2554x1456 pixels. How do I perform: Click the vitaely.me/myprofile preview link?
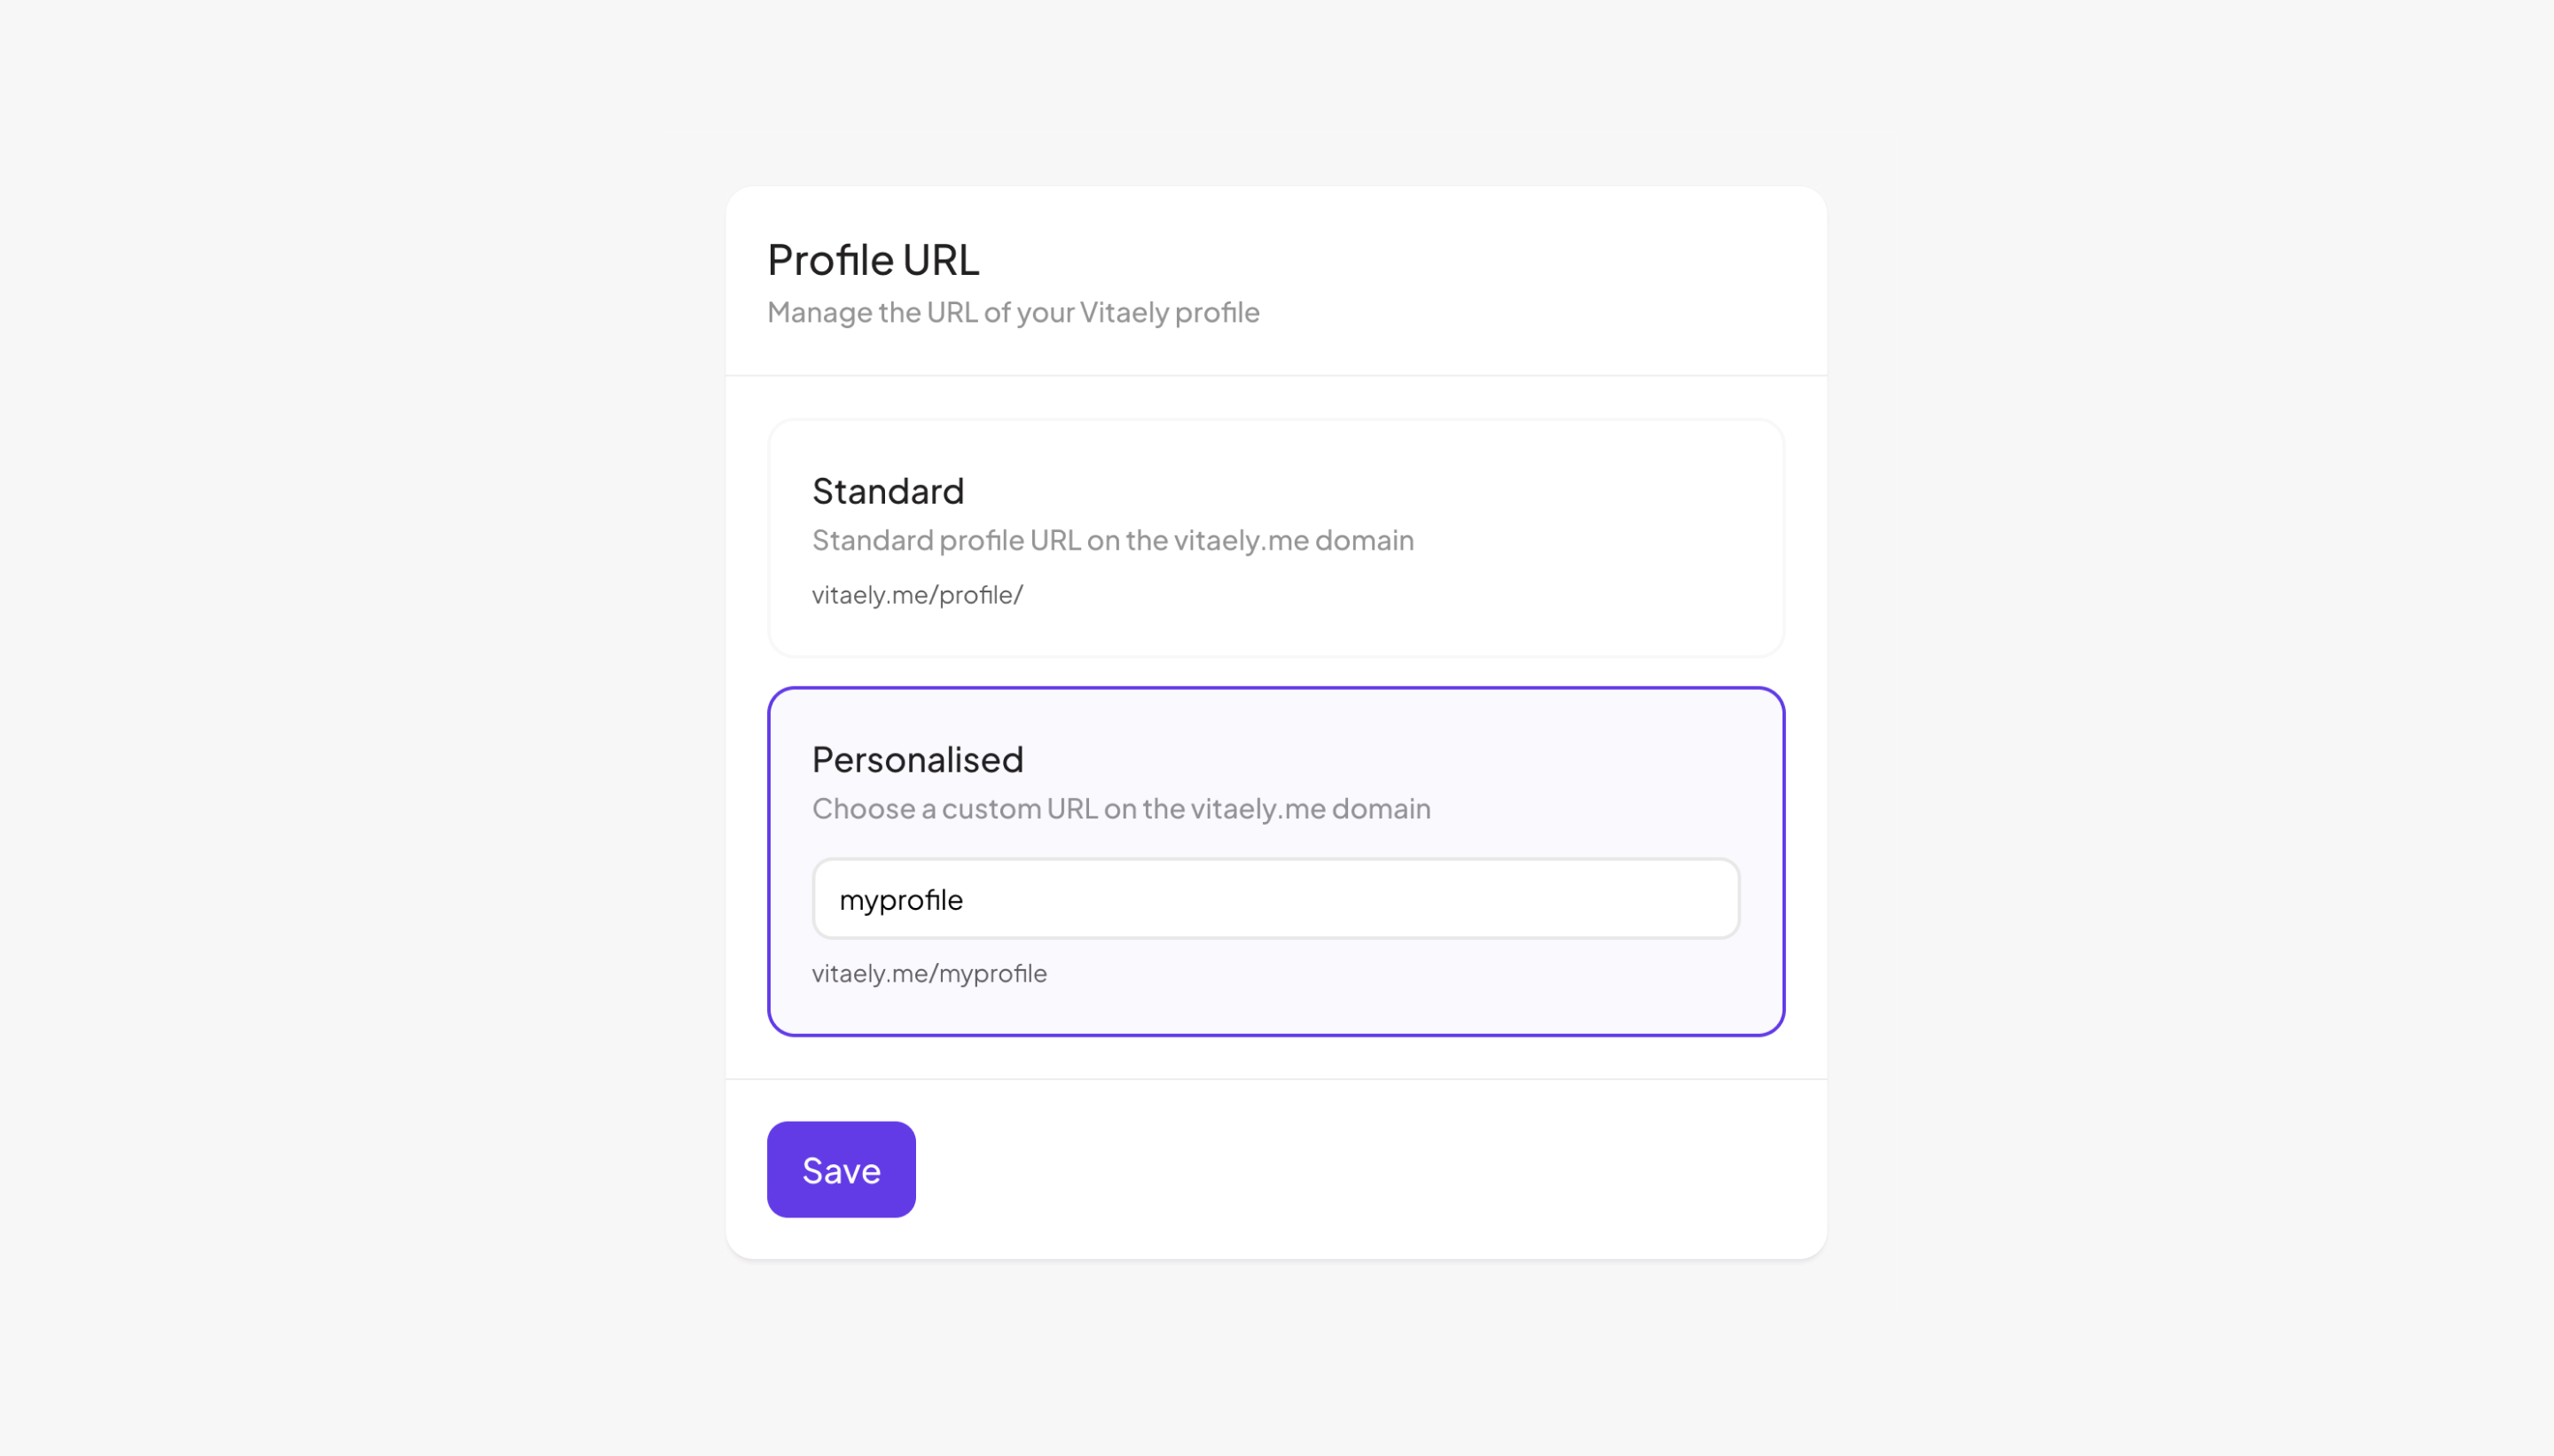point(930,973)
